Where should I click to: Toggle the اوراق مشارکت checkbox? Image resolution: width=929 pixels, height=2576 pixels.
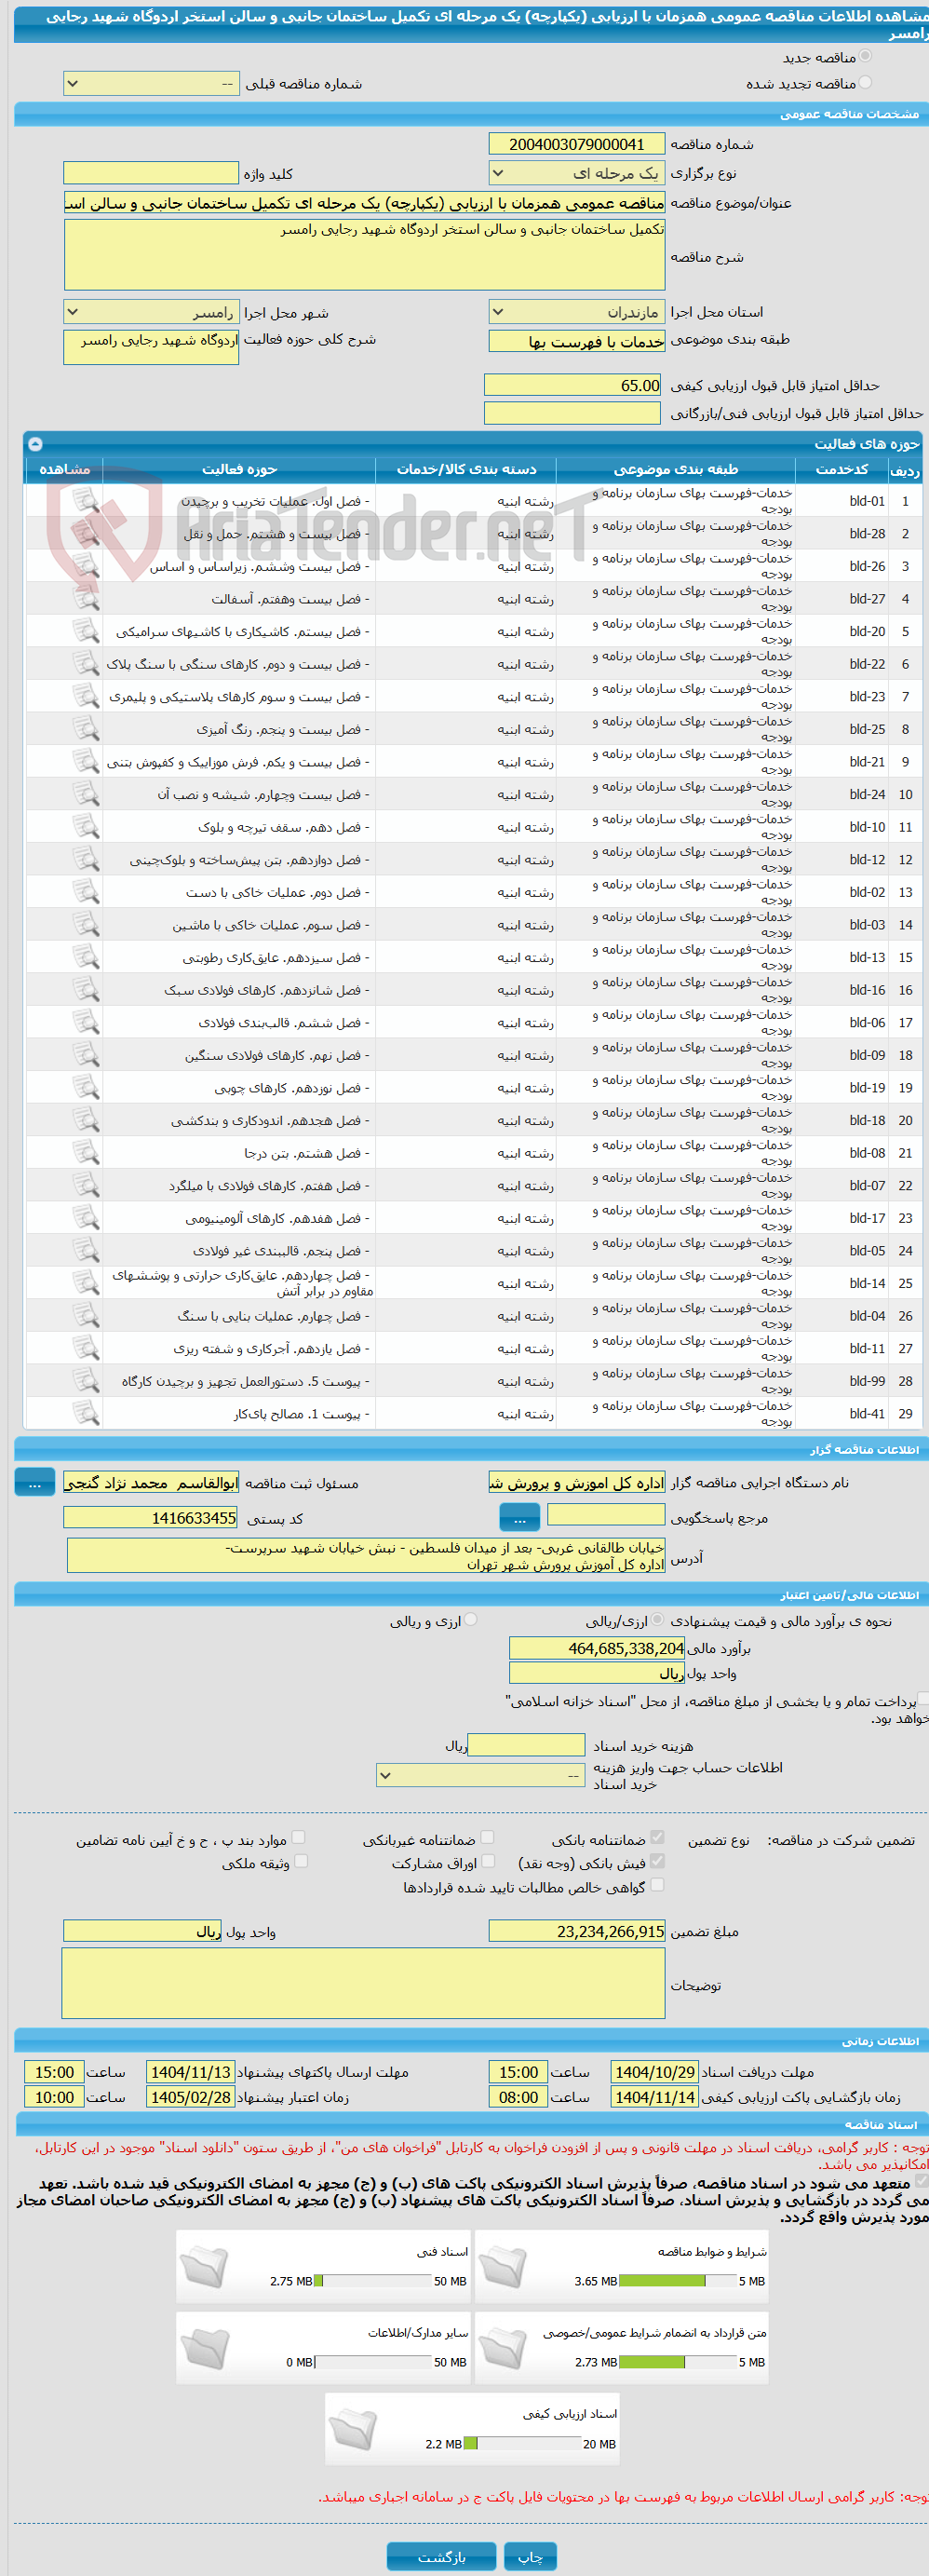pos(488,1862)
